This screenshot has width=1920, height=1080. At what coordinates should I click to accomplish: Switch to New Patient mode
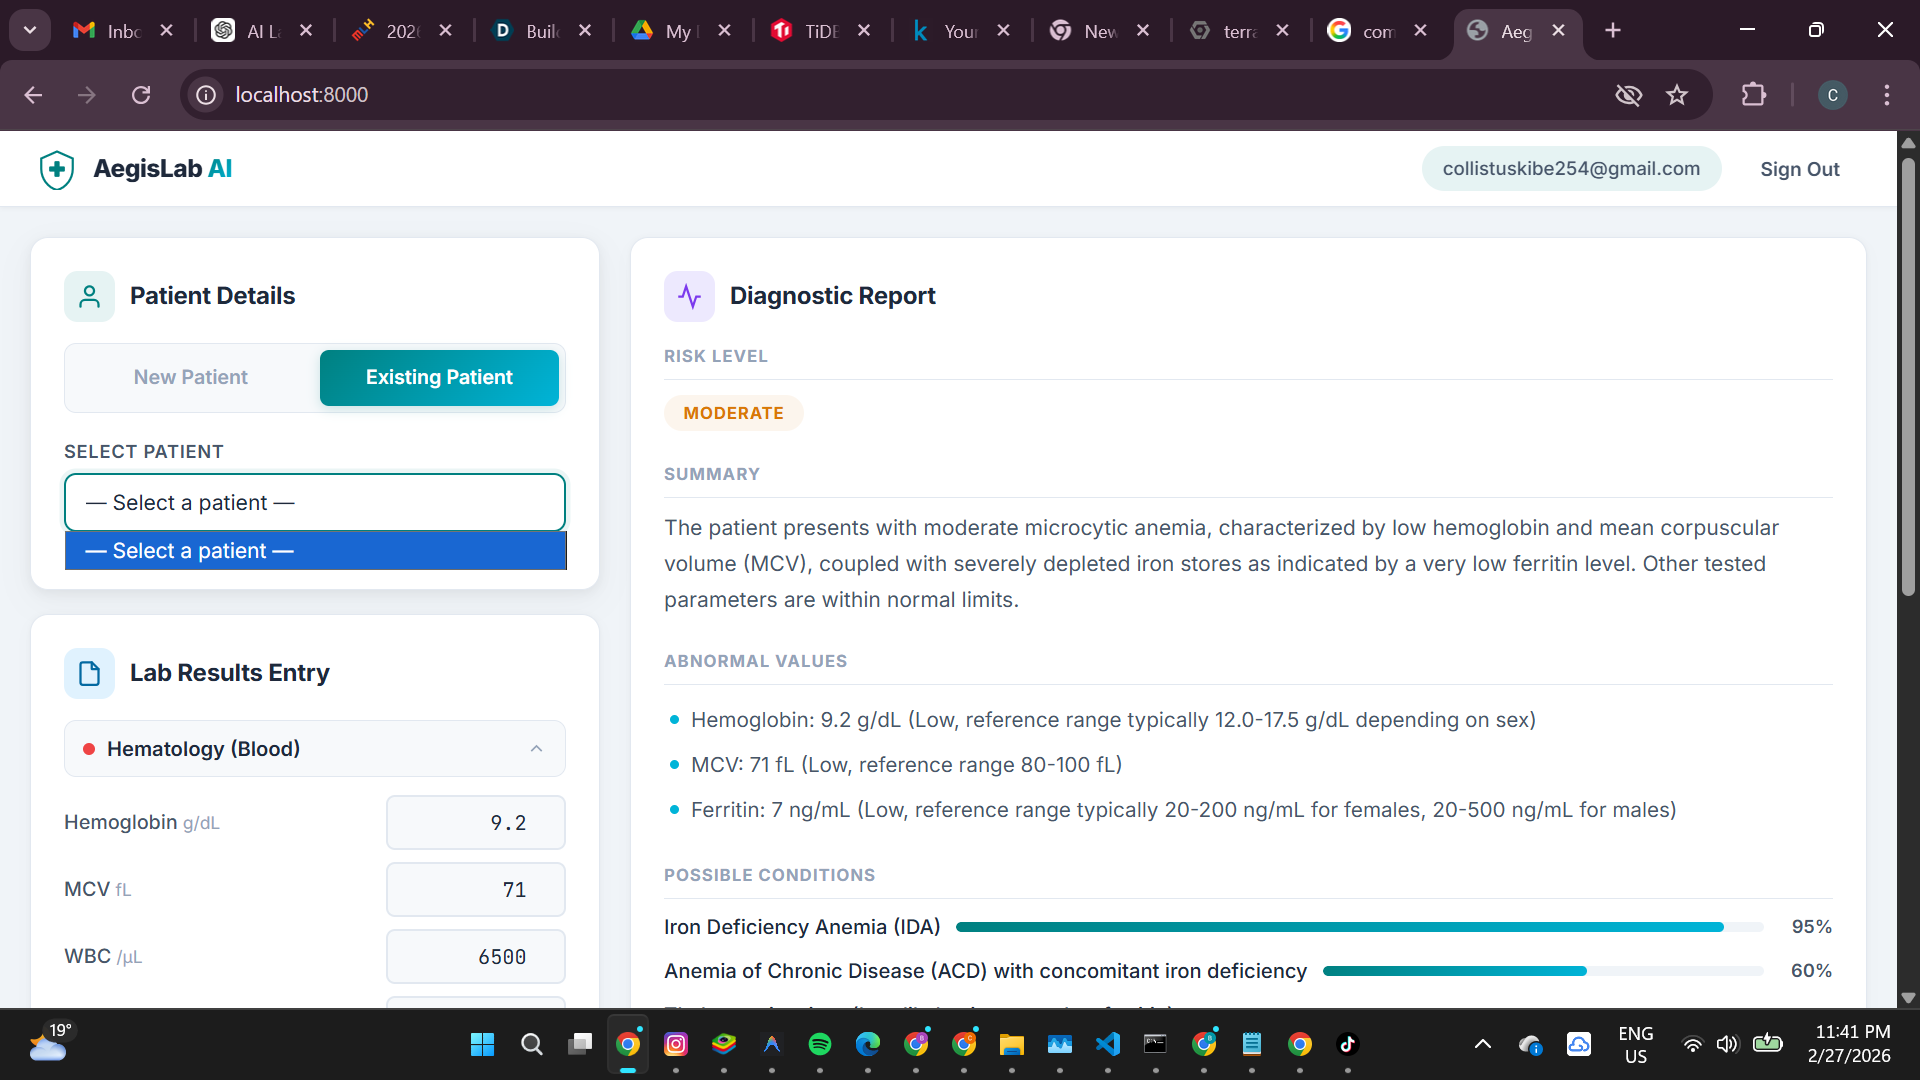point(191,377)
